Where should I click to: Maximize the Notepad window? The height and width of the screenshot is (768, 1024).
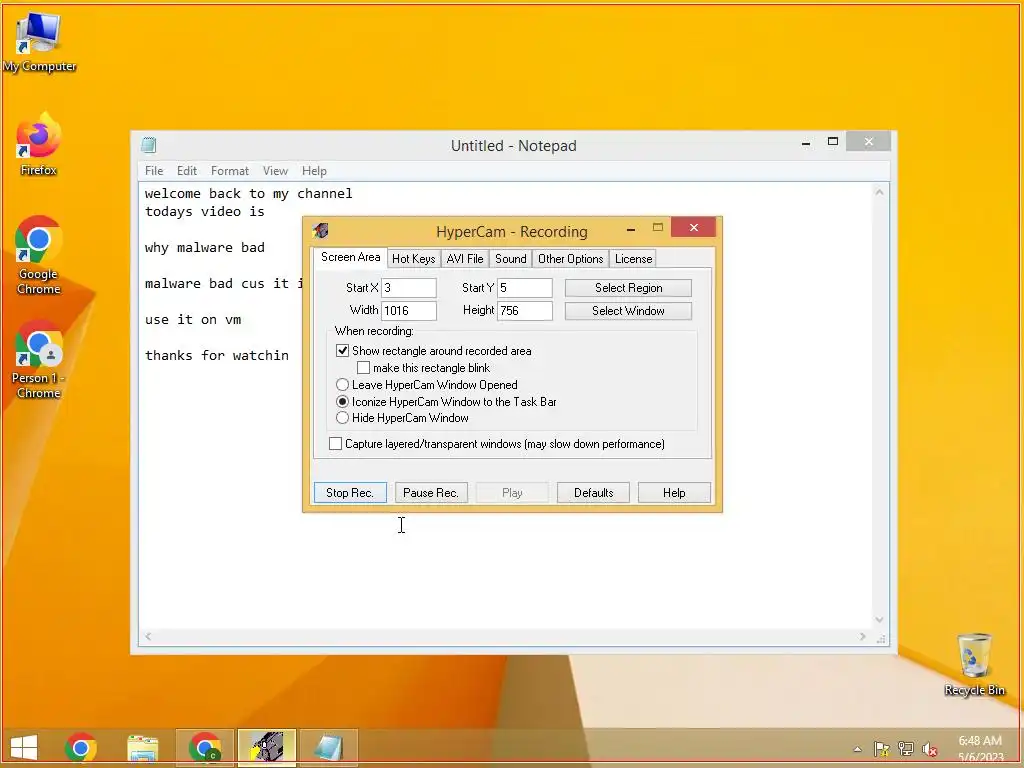pyautogui.click(x=833, y=141)
